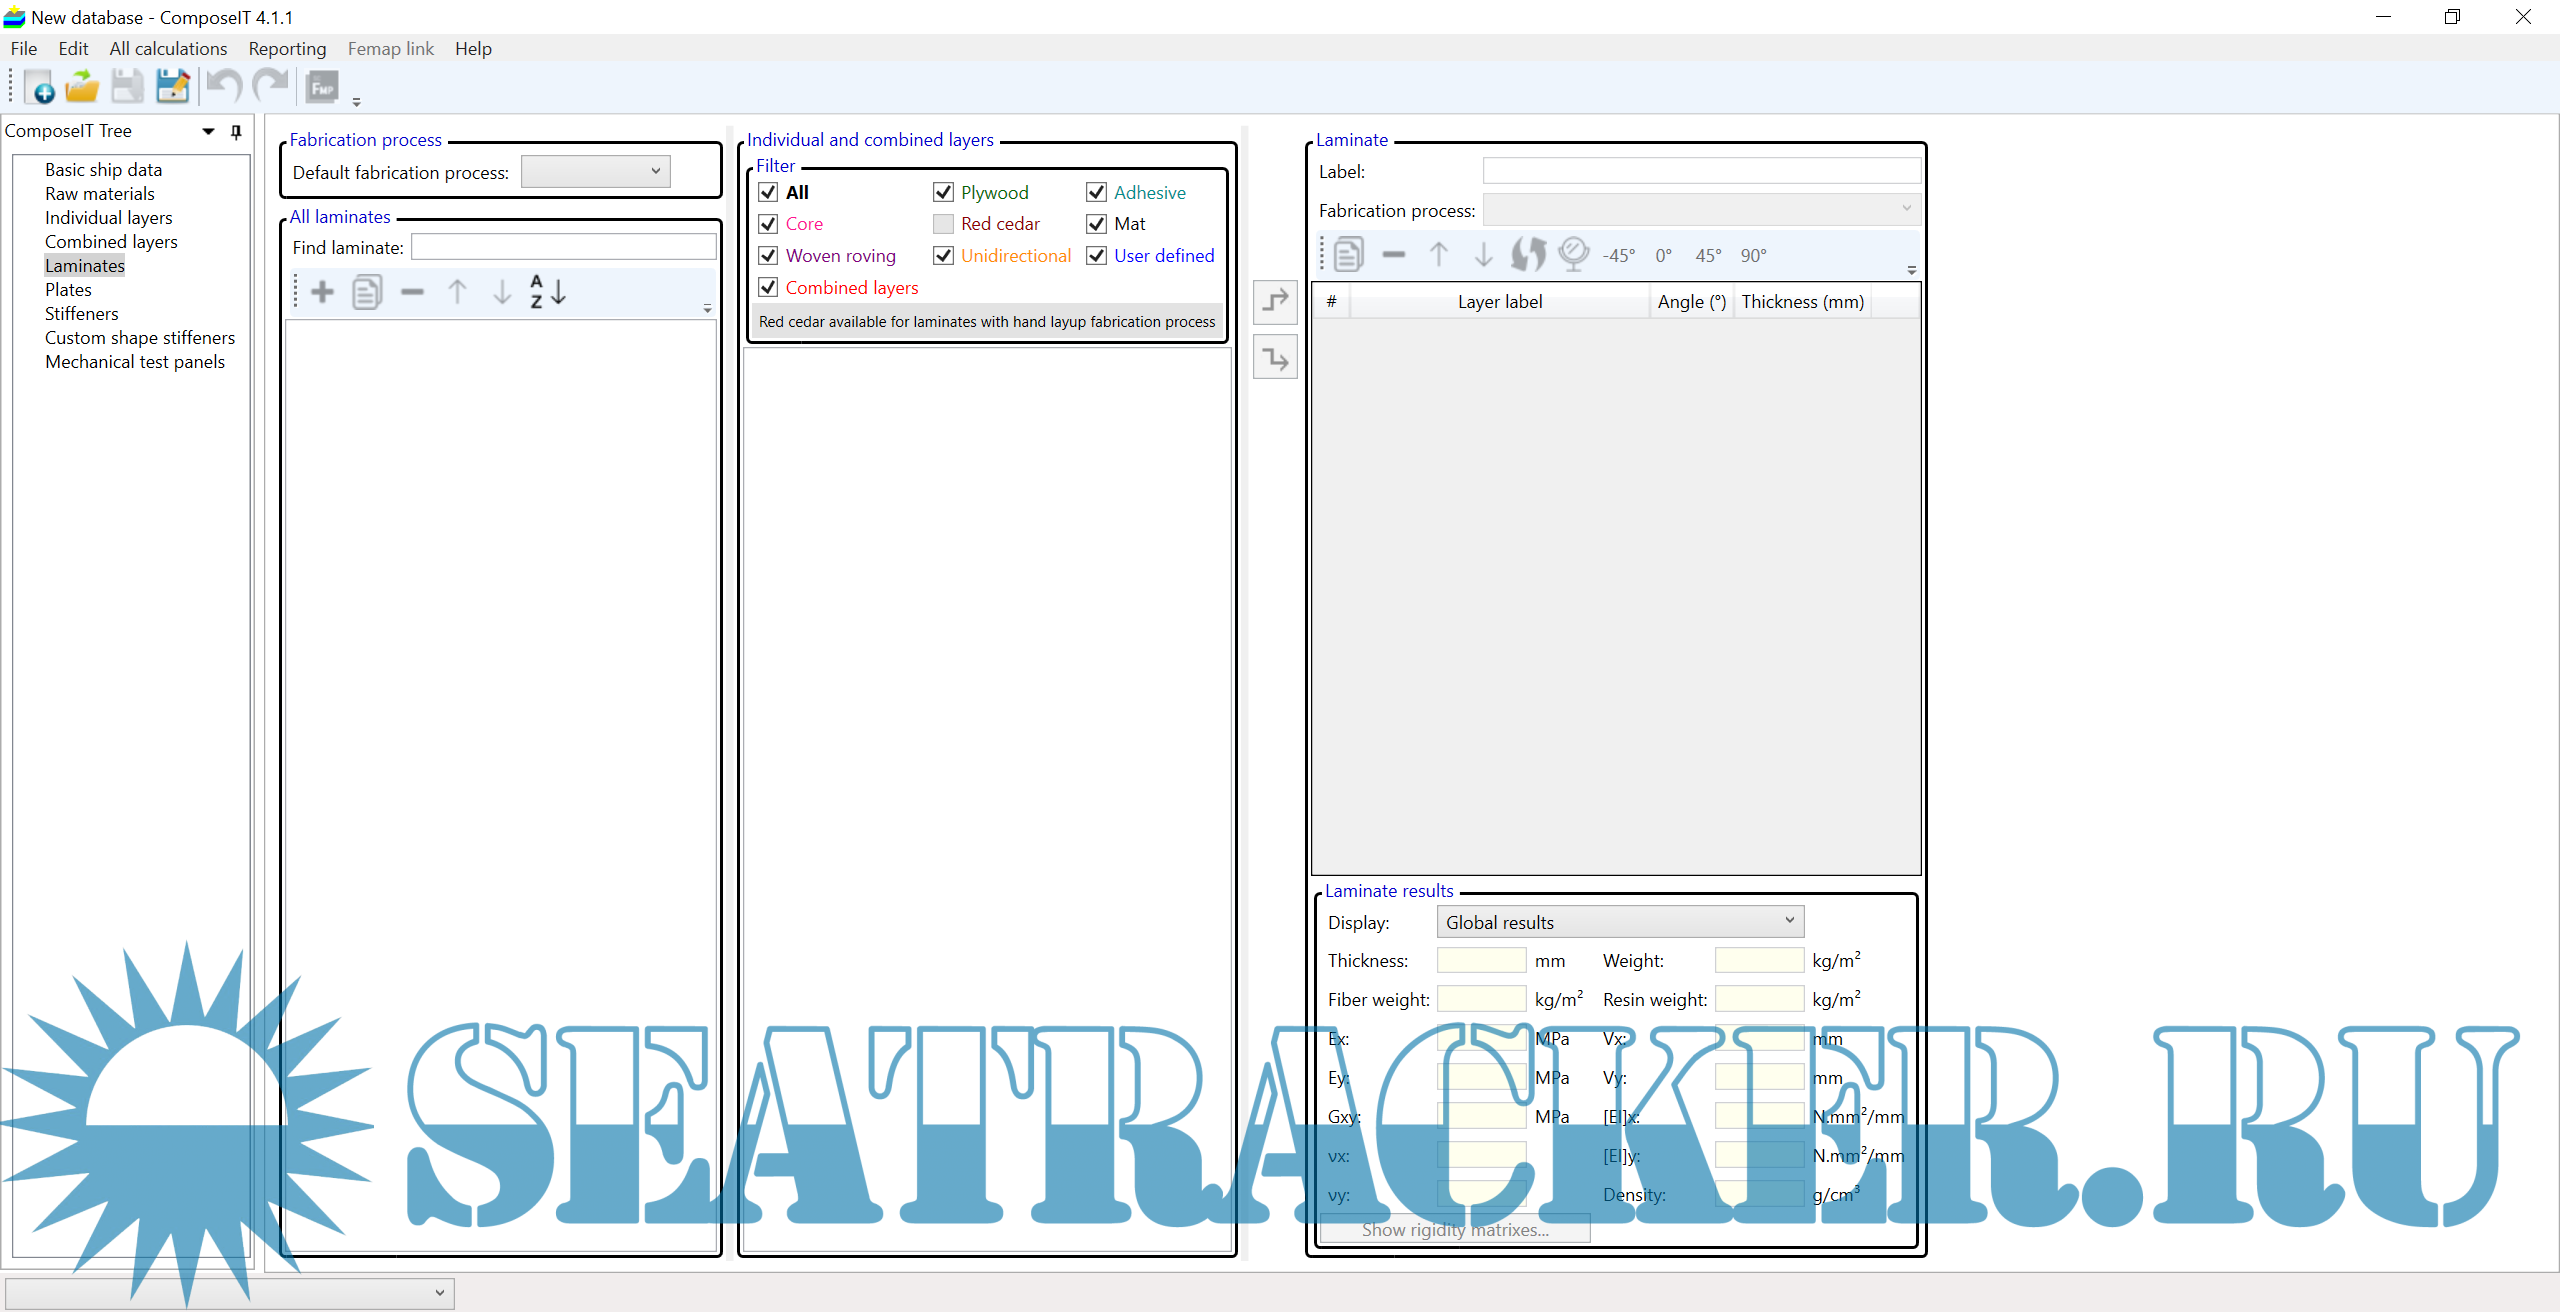This screenshot has height=1312, width=2560.
Task: Open Default fabrication process dropdown
Action: [596, 172]
